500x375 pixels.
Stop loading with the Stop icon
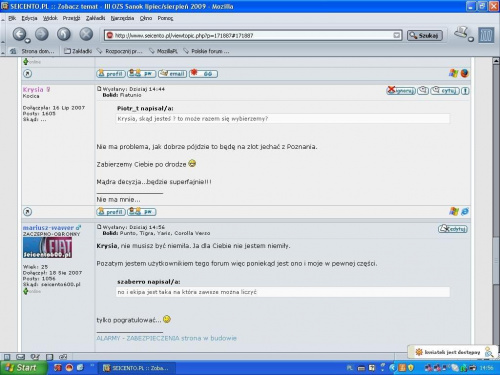coord(86,34)
